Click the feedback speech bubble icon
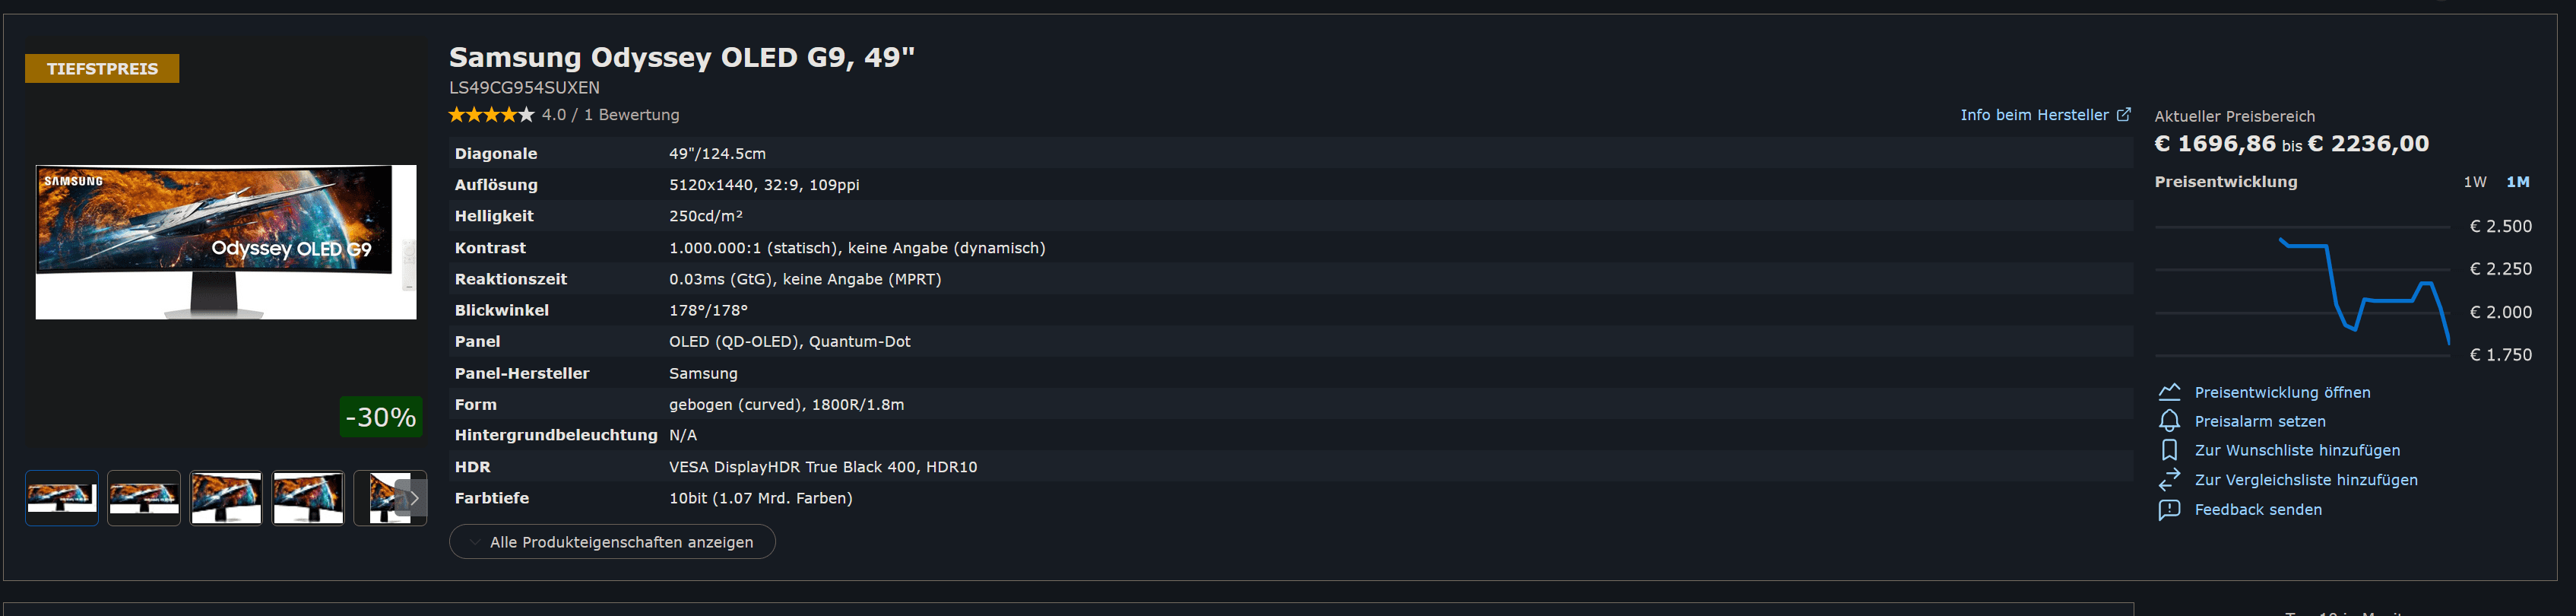This screenshot has height=616, width=2576. pyautogui.click(x=2168, y=510)
